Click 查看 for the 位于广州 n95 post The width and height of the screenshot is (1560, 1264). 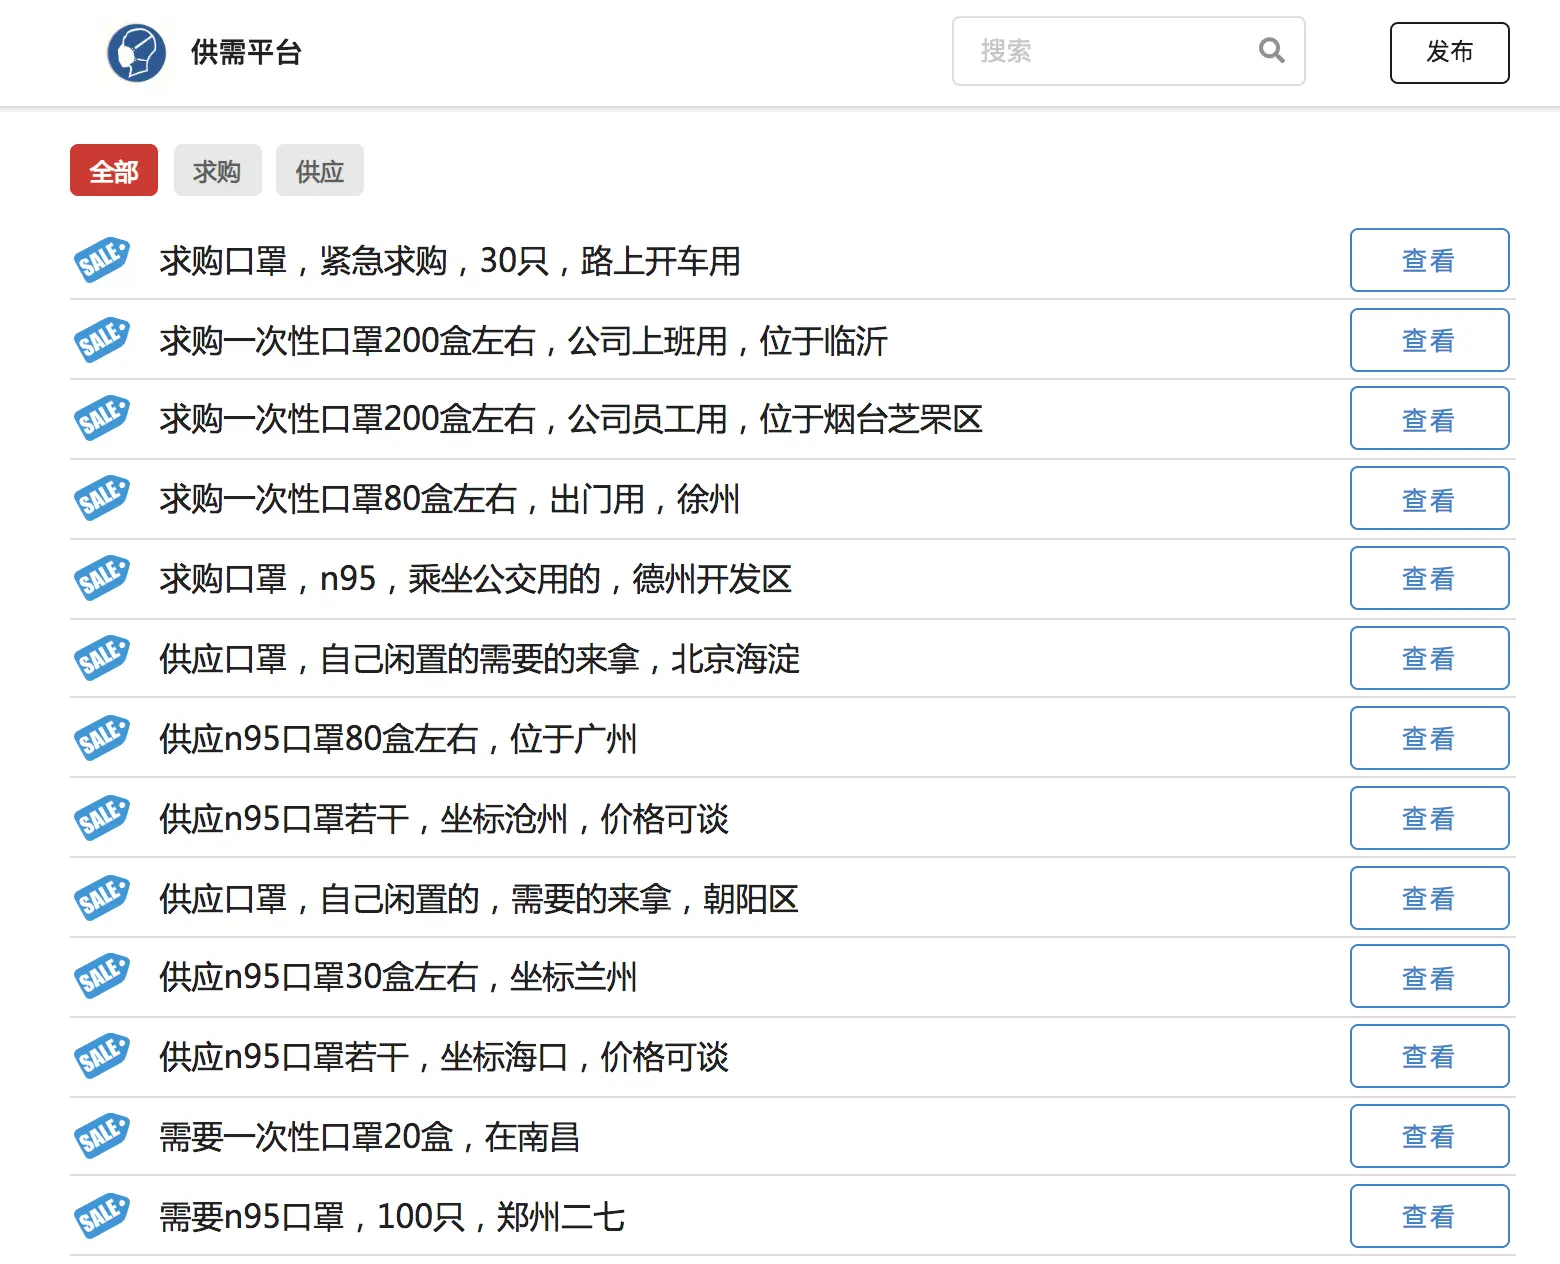[x=1429, y=738]
